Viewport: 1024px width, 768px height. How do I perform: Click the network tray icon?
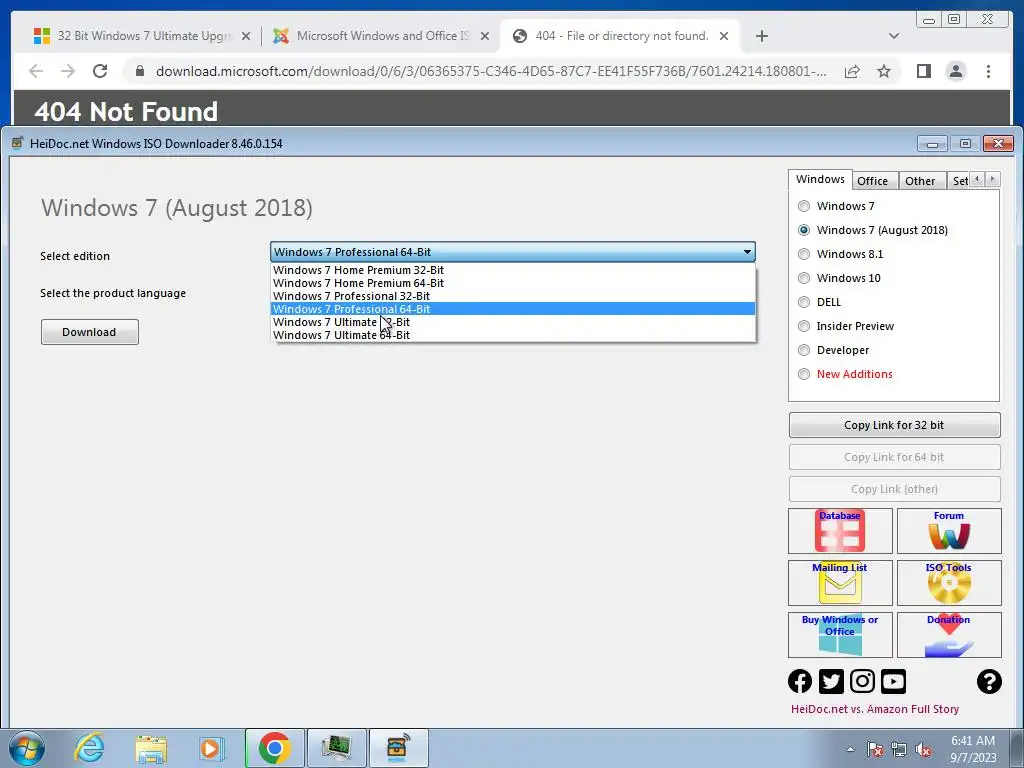tap(899, 750)
